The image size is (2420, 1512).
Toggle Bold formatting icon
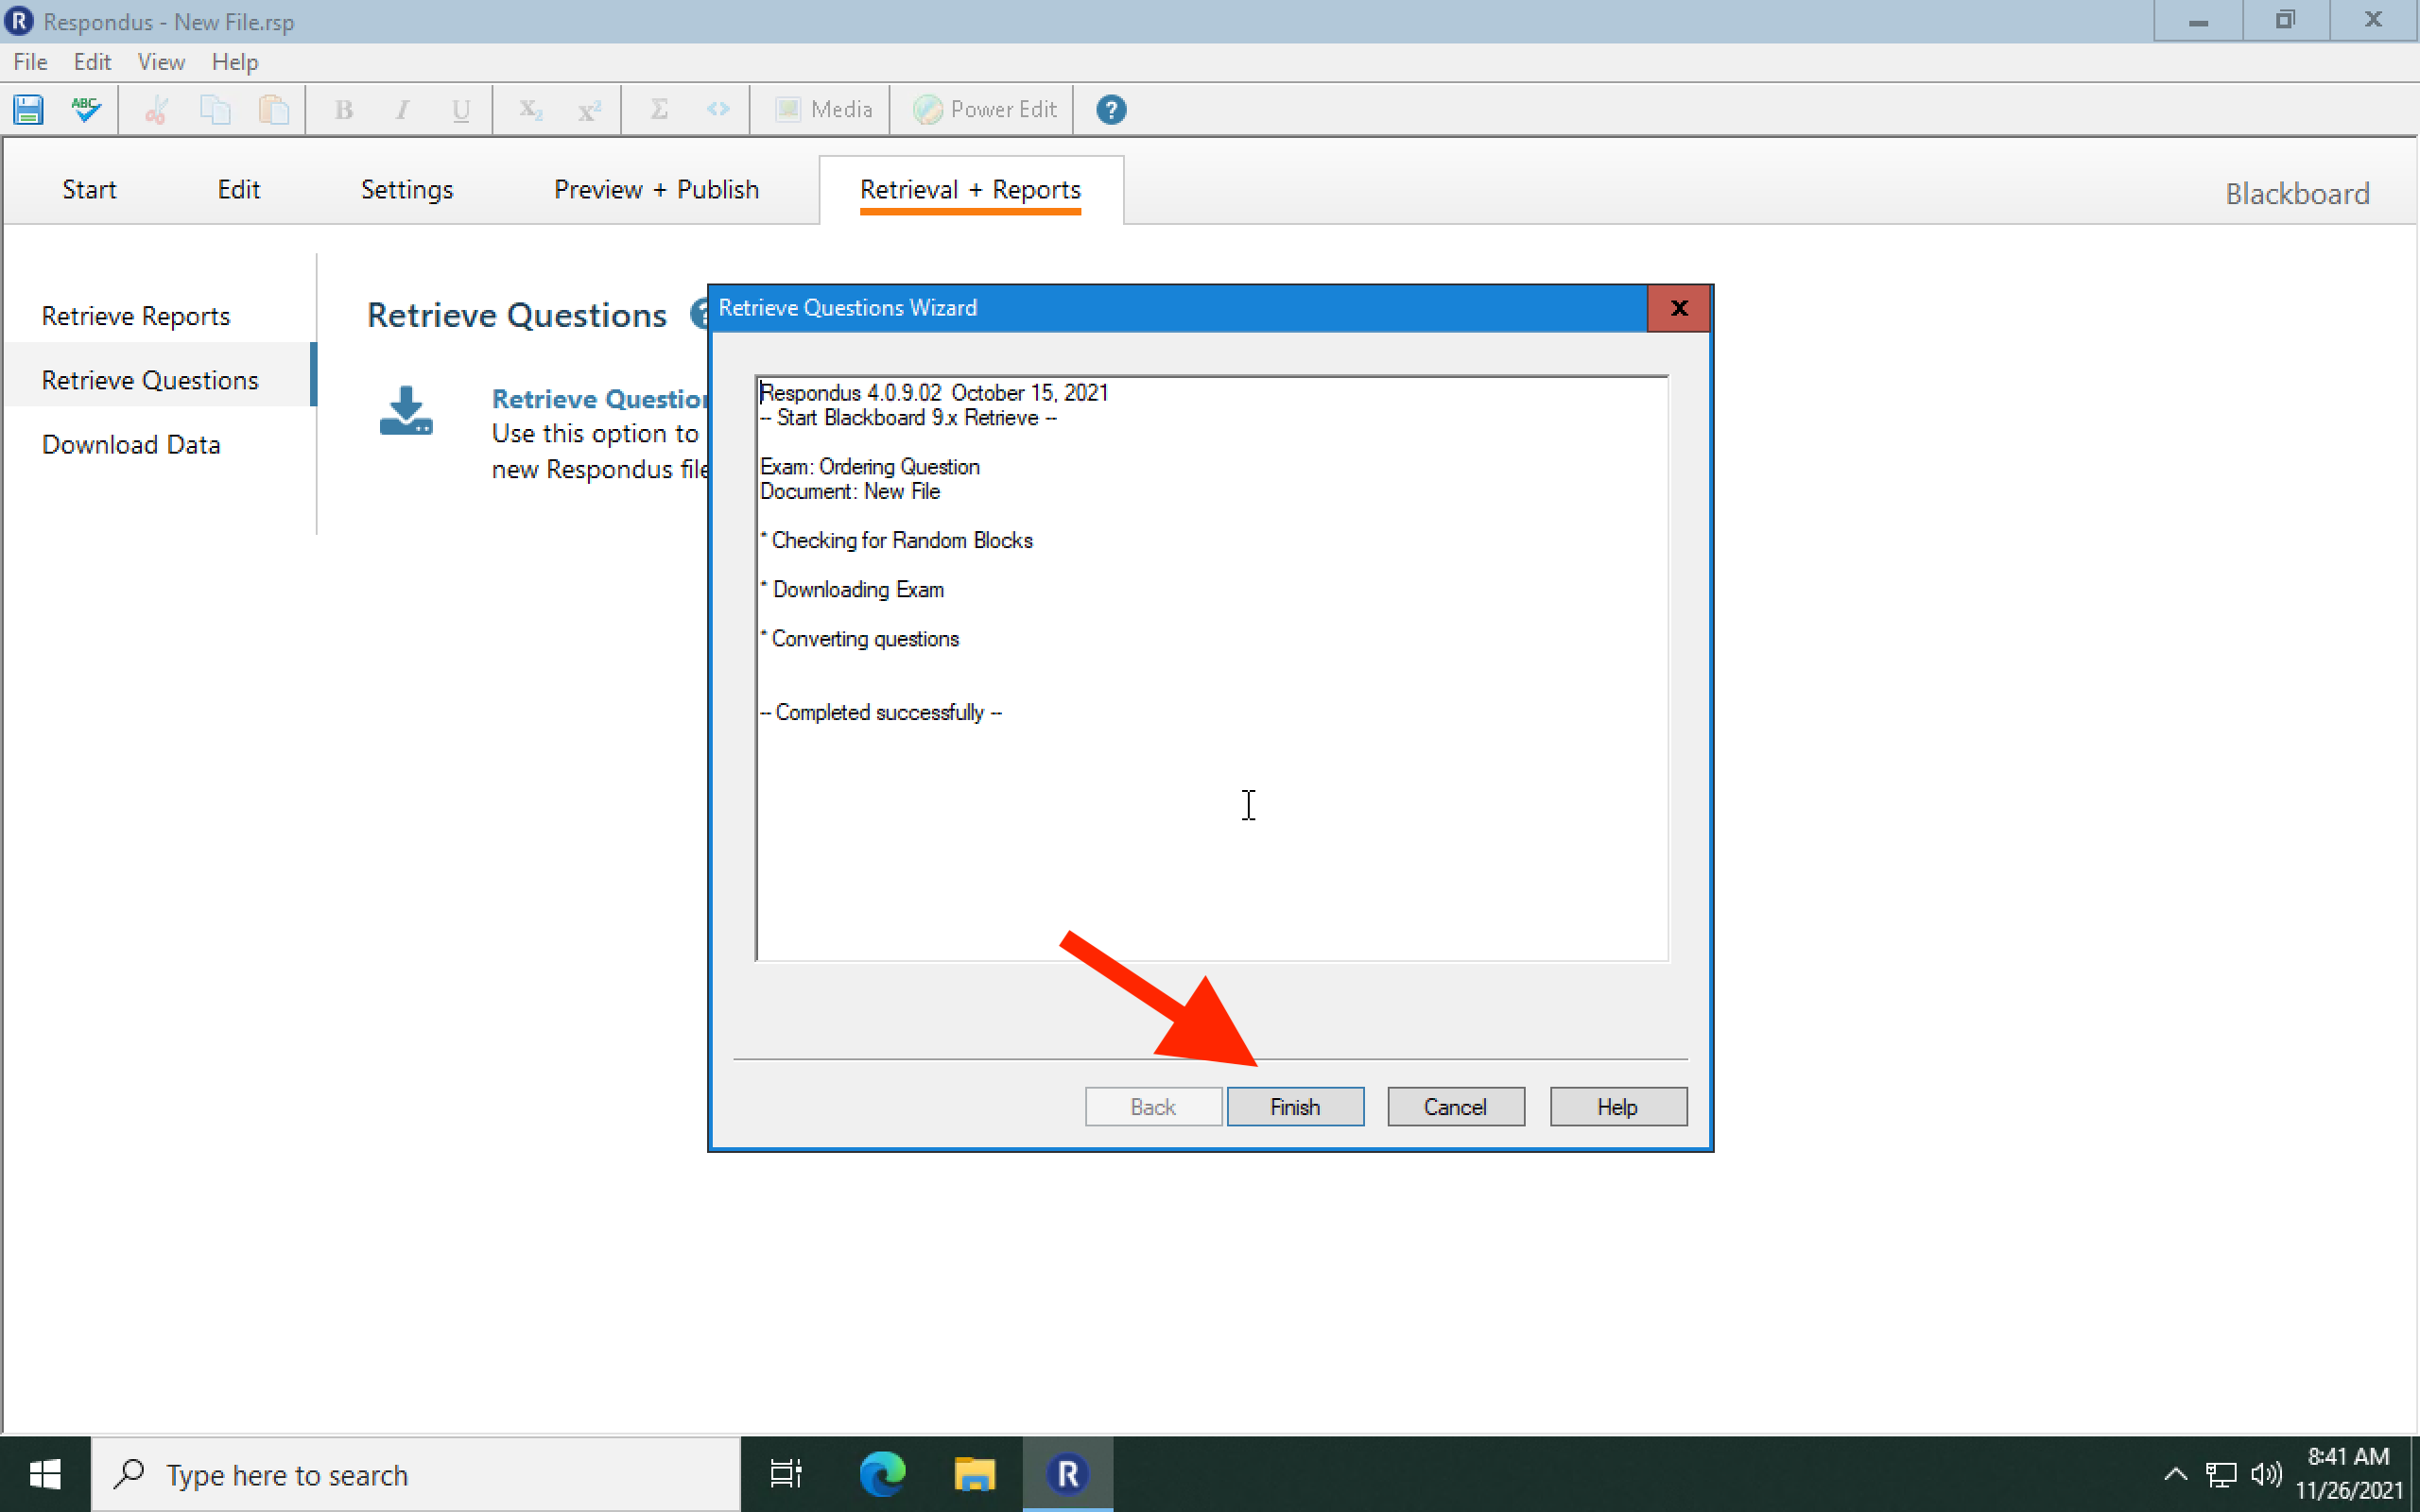[x=343, y=109]
